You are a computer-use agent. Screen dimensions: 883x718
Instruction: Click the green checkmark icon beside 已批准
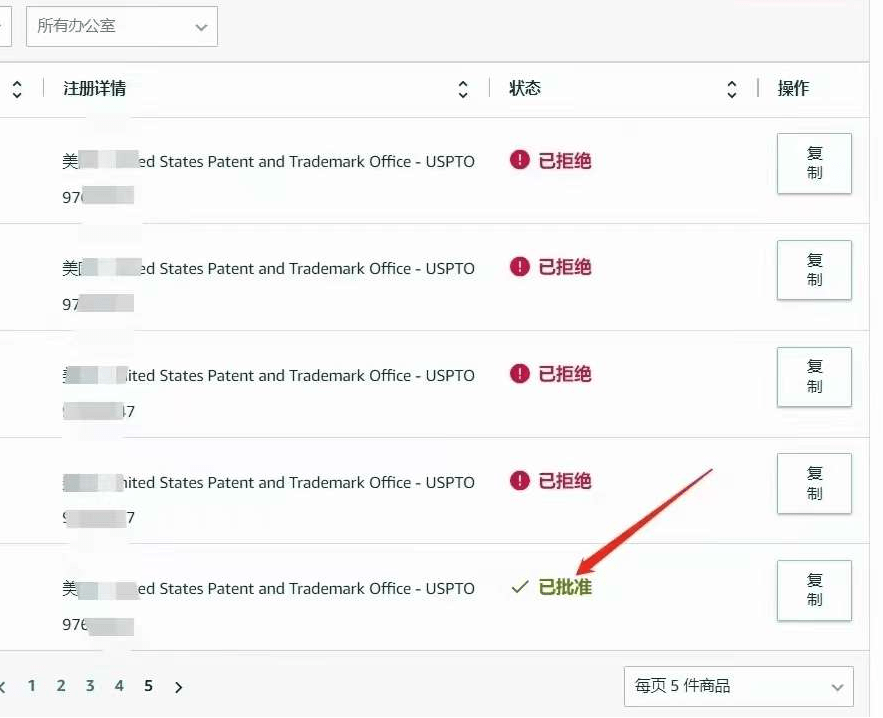pos(520,587)
